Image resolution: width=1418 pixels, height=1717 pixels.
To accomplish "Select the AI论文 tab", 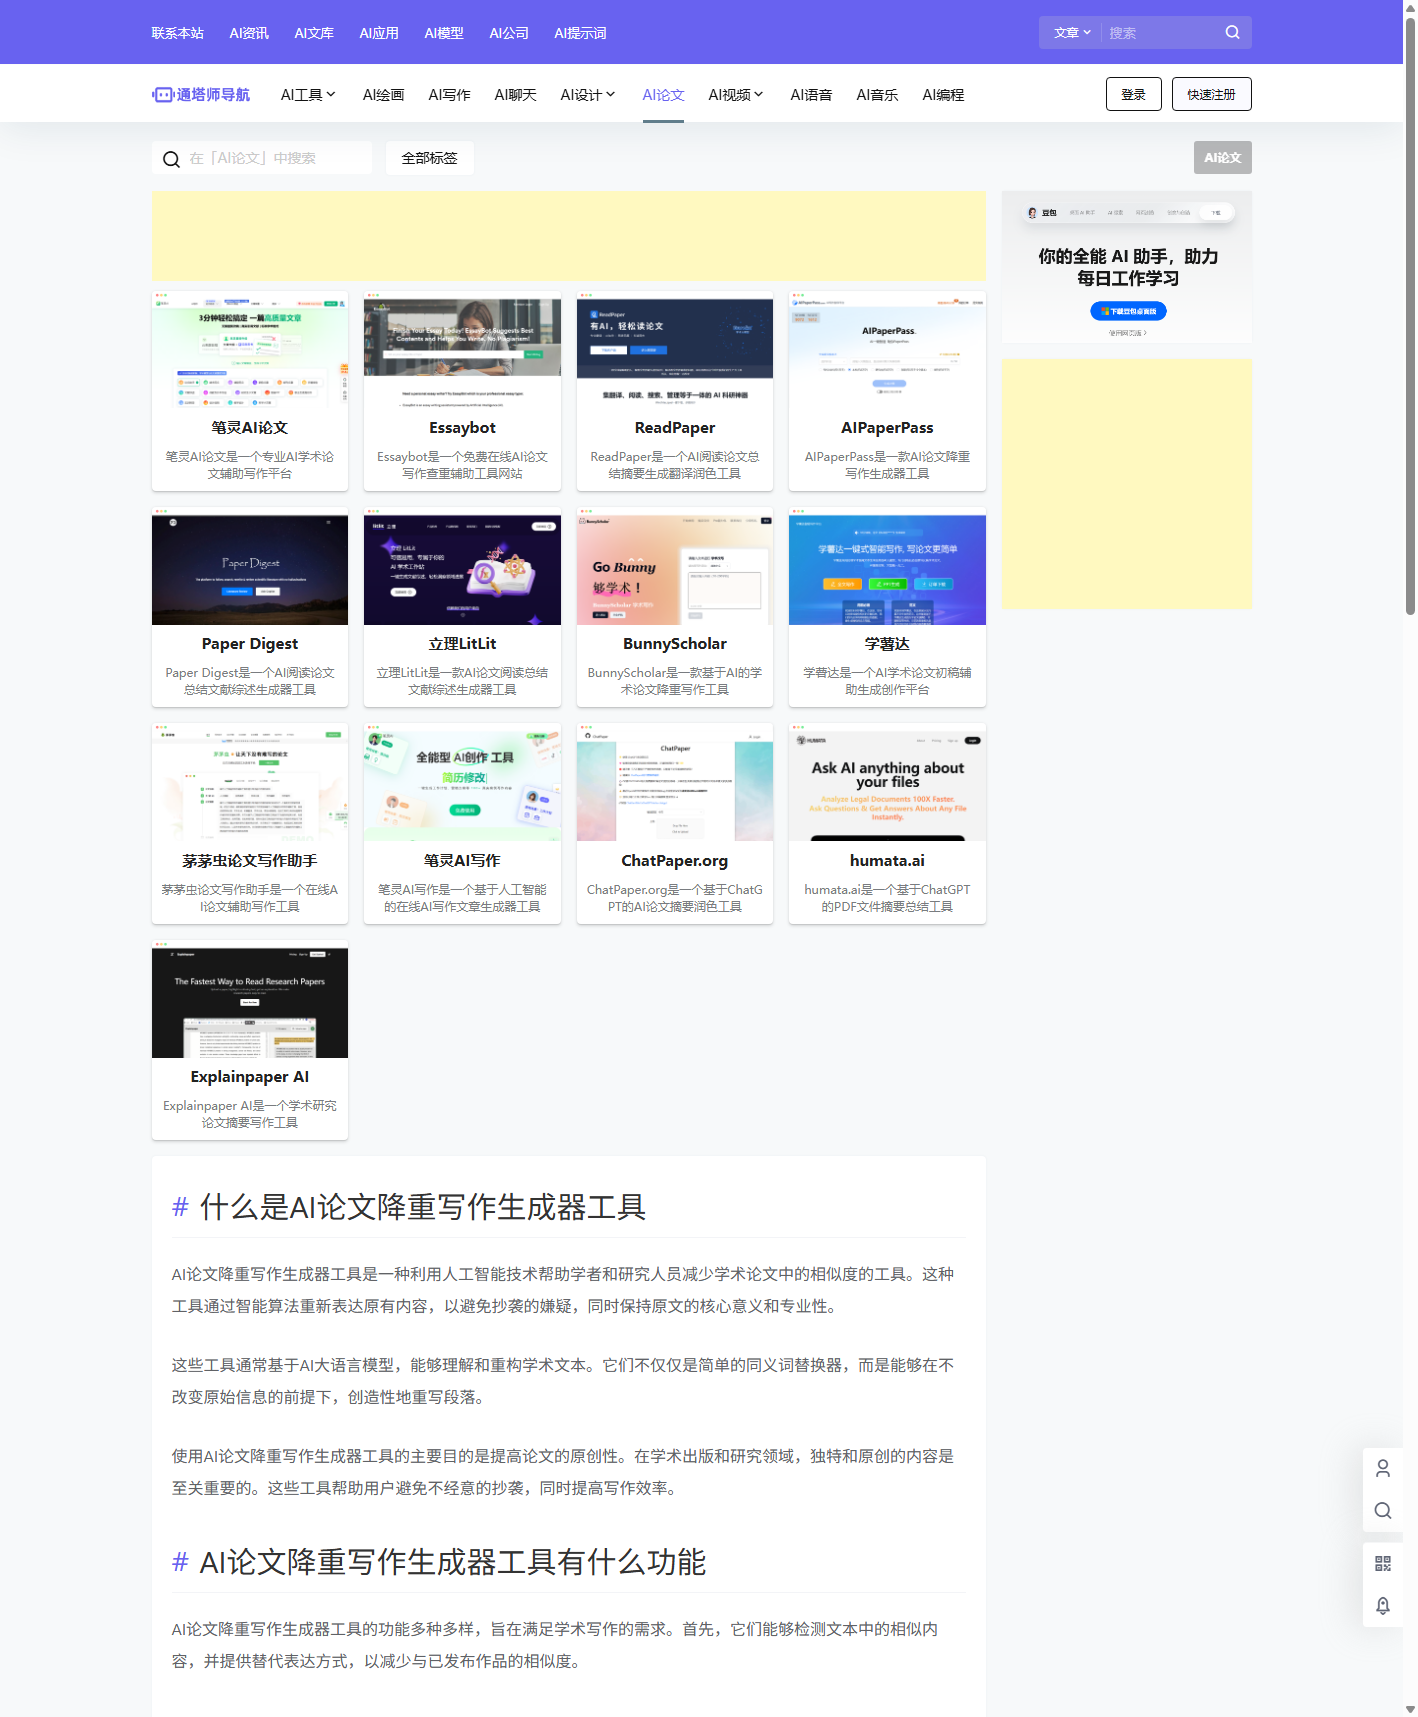I will click(x=663, y=94).
